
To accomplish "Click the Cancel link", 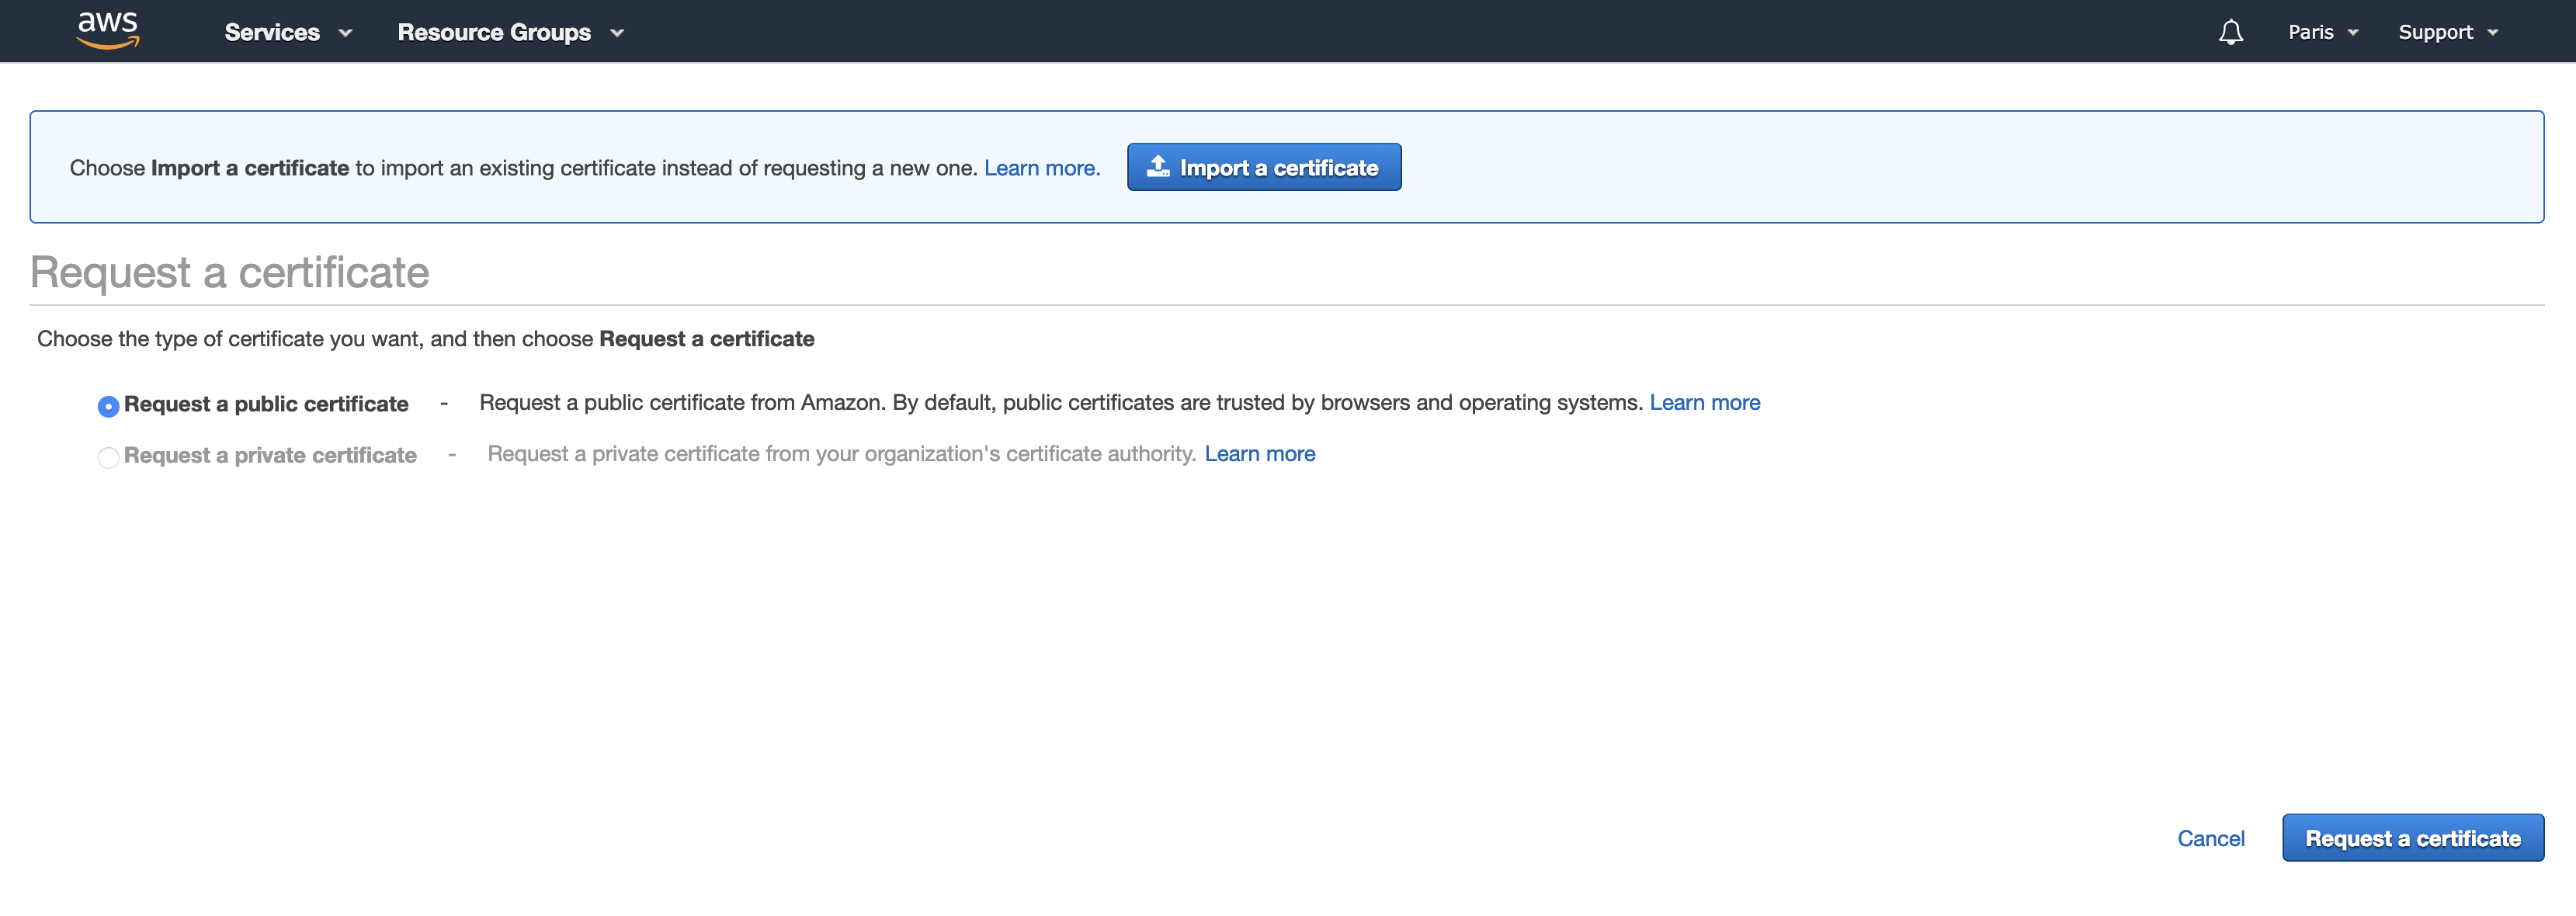I will click(2211, 838).
